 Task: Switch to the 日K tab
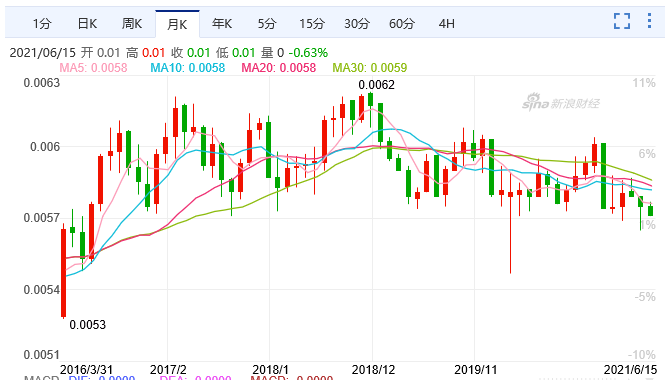[x=87, y=24]
